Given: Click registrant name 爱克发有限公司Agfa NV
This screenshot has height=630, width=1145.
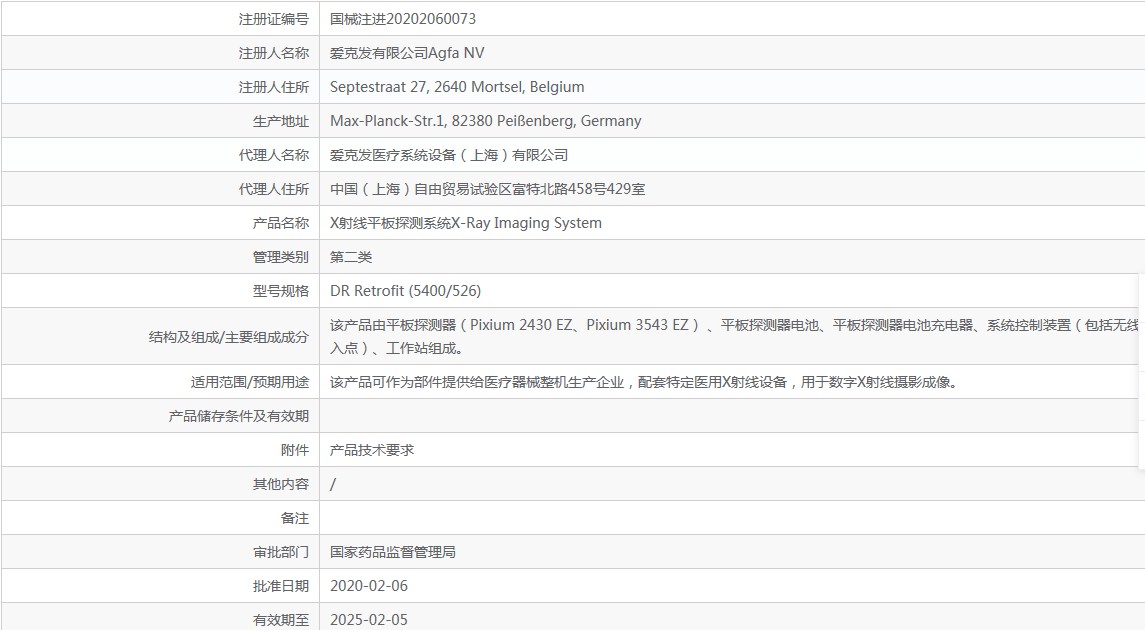Looking at the screenshot, I should point(407,53).
